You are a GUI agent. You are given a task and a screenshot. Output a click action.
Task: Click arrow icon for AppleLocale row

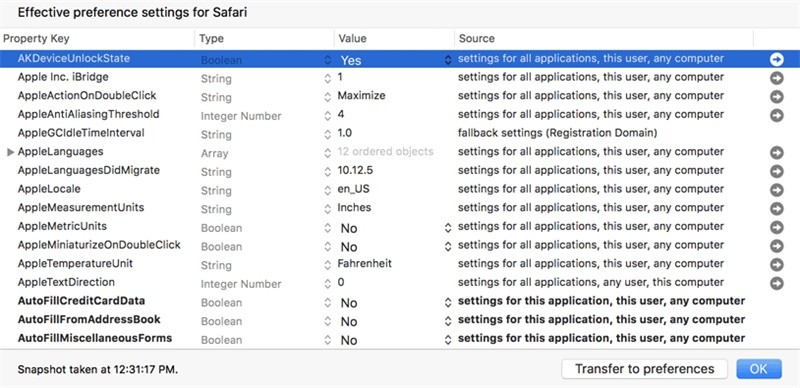pos(777,190)
